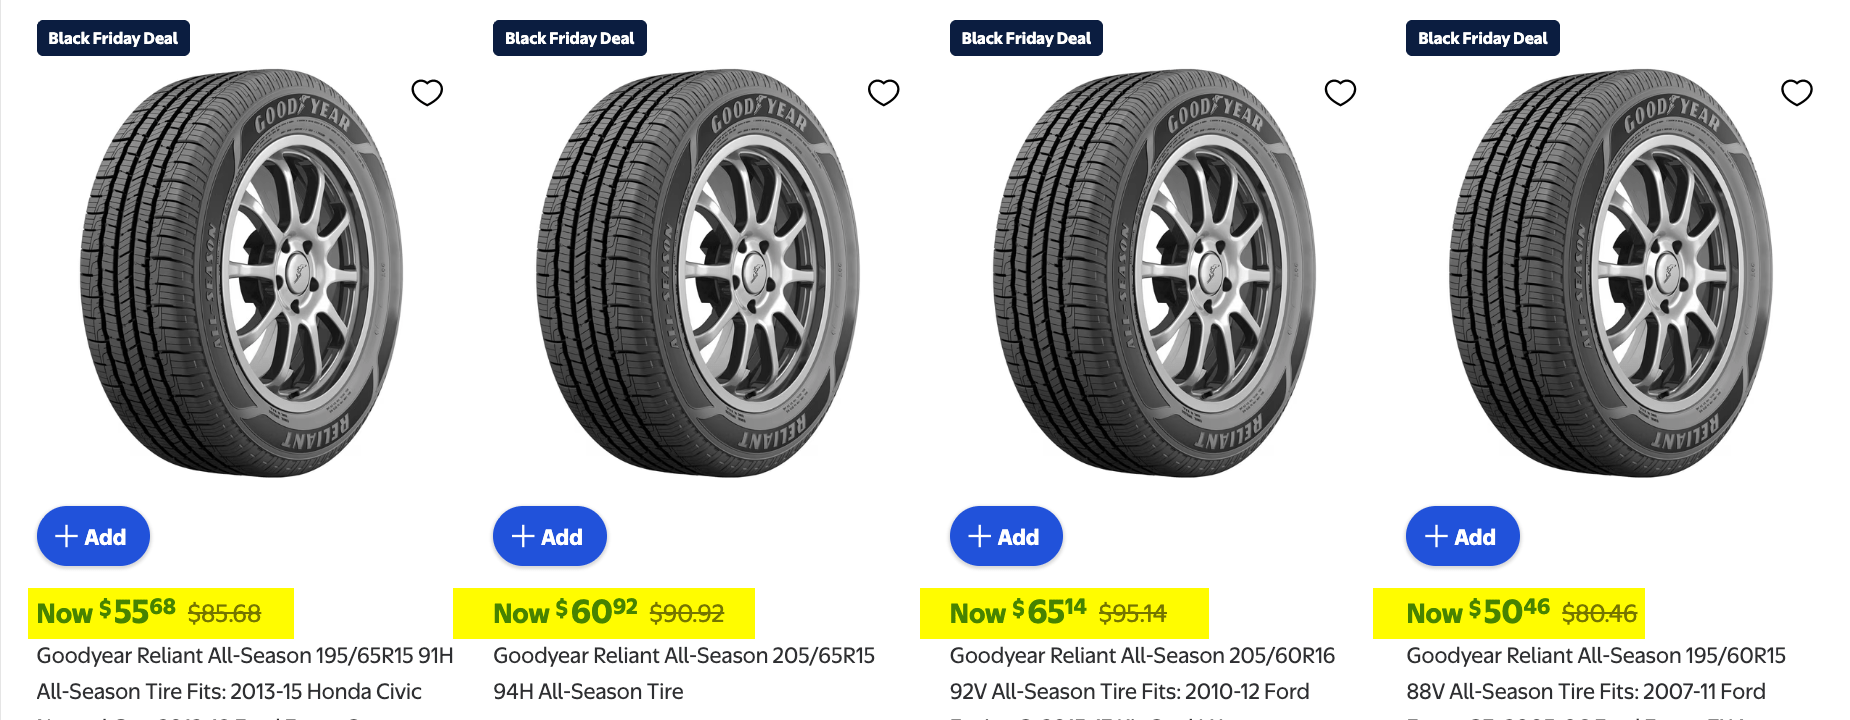
Task: Open the Goodyear Reliant 195/60R15 88V product link
Action: [x=1596, y=656]
